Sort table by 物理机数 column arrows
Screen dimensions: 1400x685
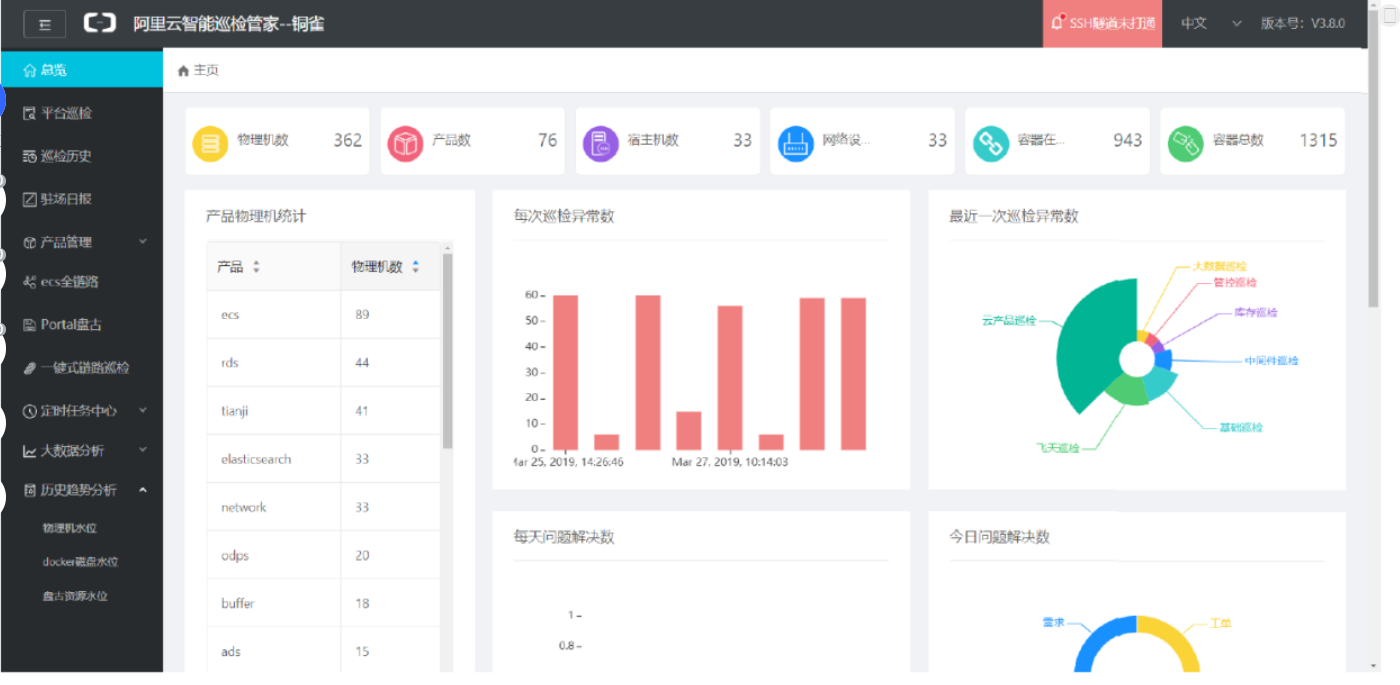pyautogui.click(x=416, y=267)
